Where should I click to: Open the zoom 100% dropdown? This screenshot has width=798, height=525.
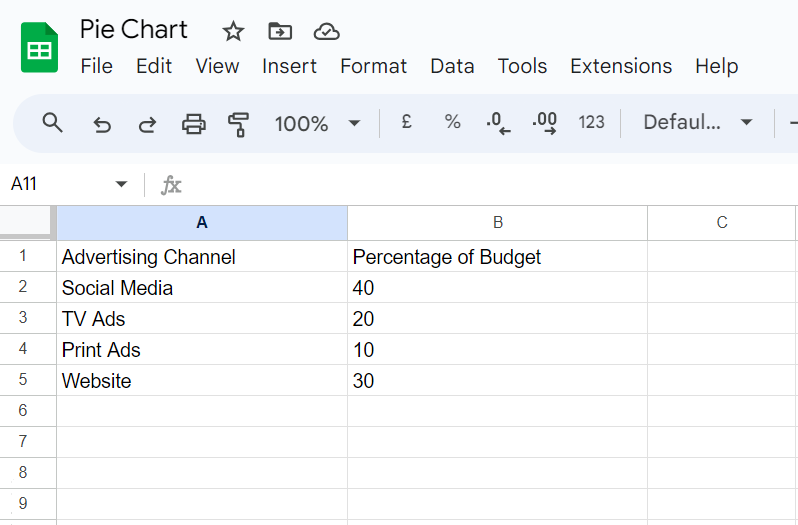318,123
